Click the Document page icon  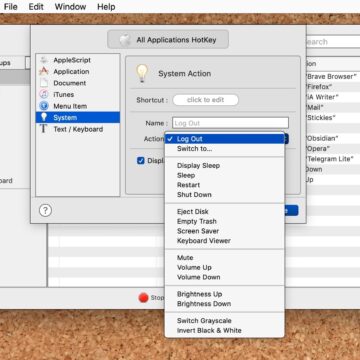click(x=44, y=83)
